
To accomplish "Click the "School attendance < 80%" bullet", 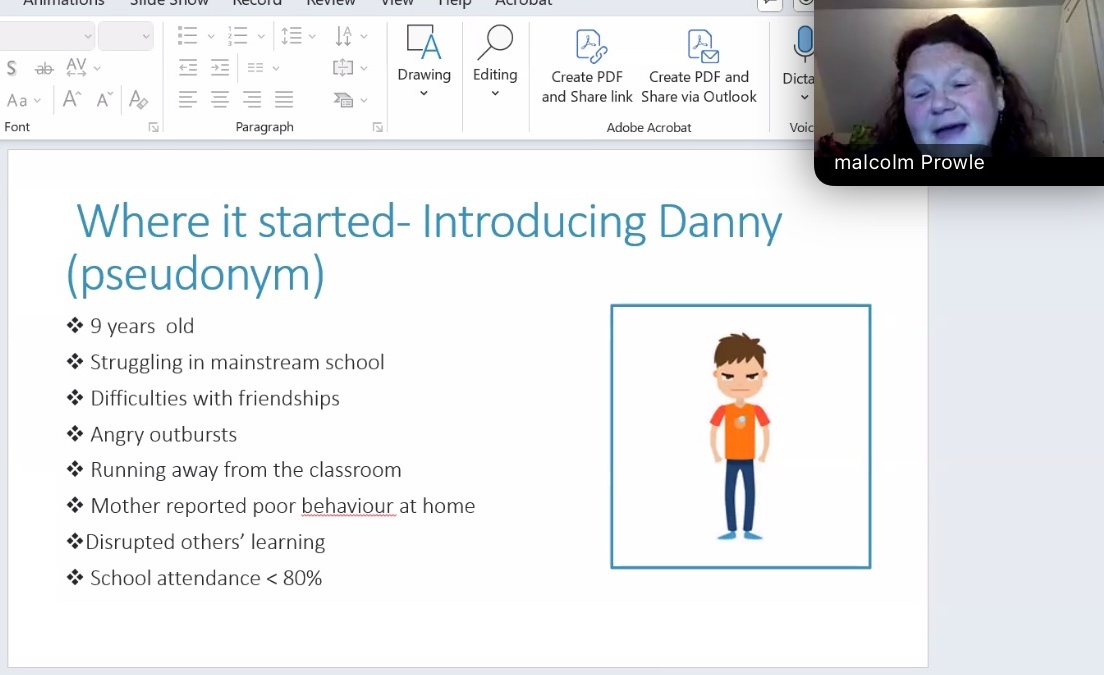I will [x=205, y=578].
